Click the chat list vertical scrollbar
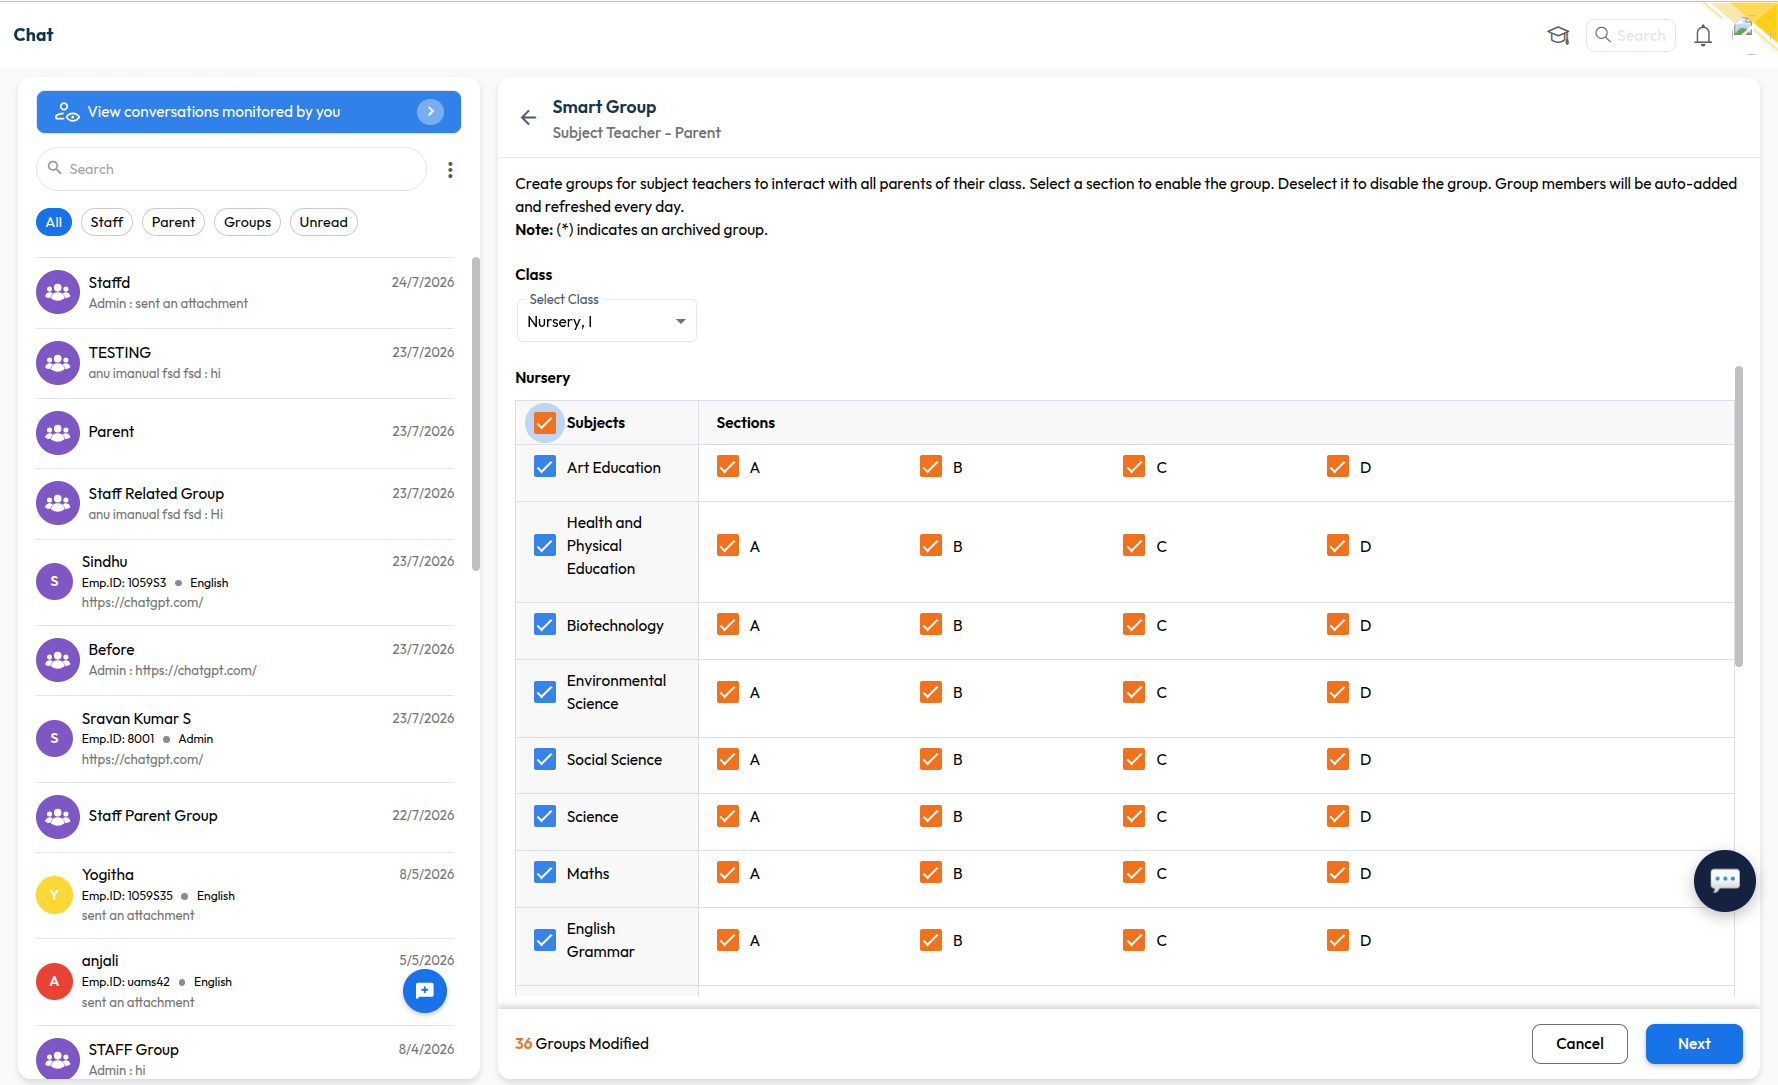Screen dimensions: 1778x1085 click(x=476, y=414)
